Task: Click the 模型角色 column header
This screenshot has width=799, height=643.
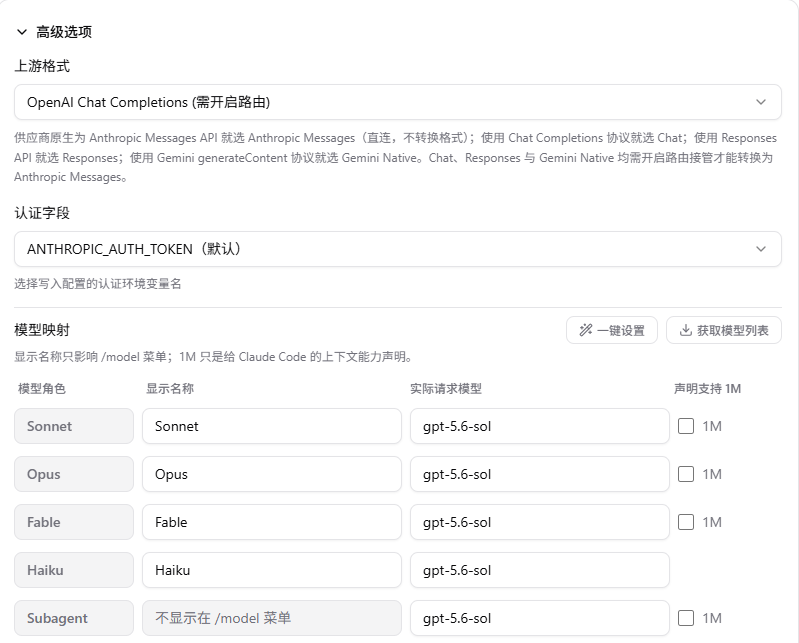Action: pos(42,389)
